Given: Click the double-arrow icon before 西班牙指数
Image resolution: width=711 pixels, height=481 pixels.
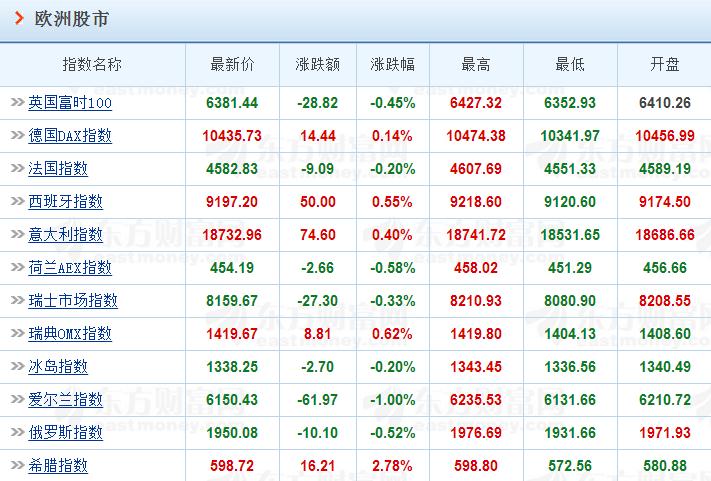Looking at the screenshot, I should point(18,201).
